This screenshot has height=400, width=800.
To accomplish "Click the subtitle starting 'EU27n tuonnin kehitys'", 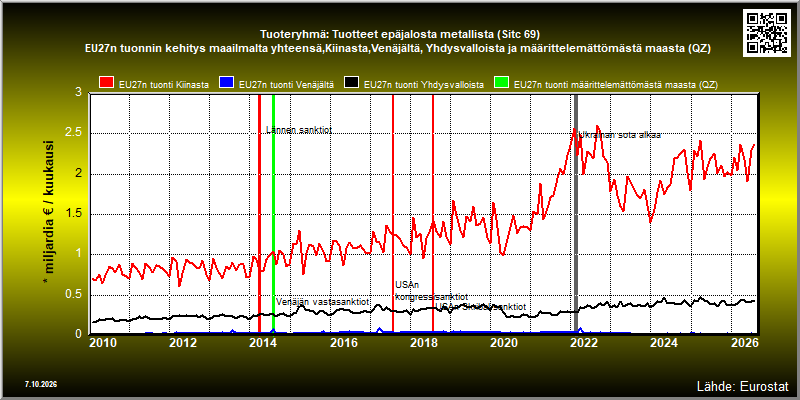I will click(397, 49).
